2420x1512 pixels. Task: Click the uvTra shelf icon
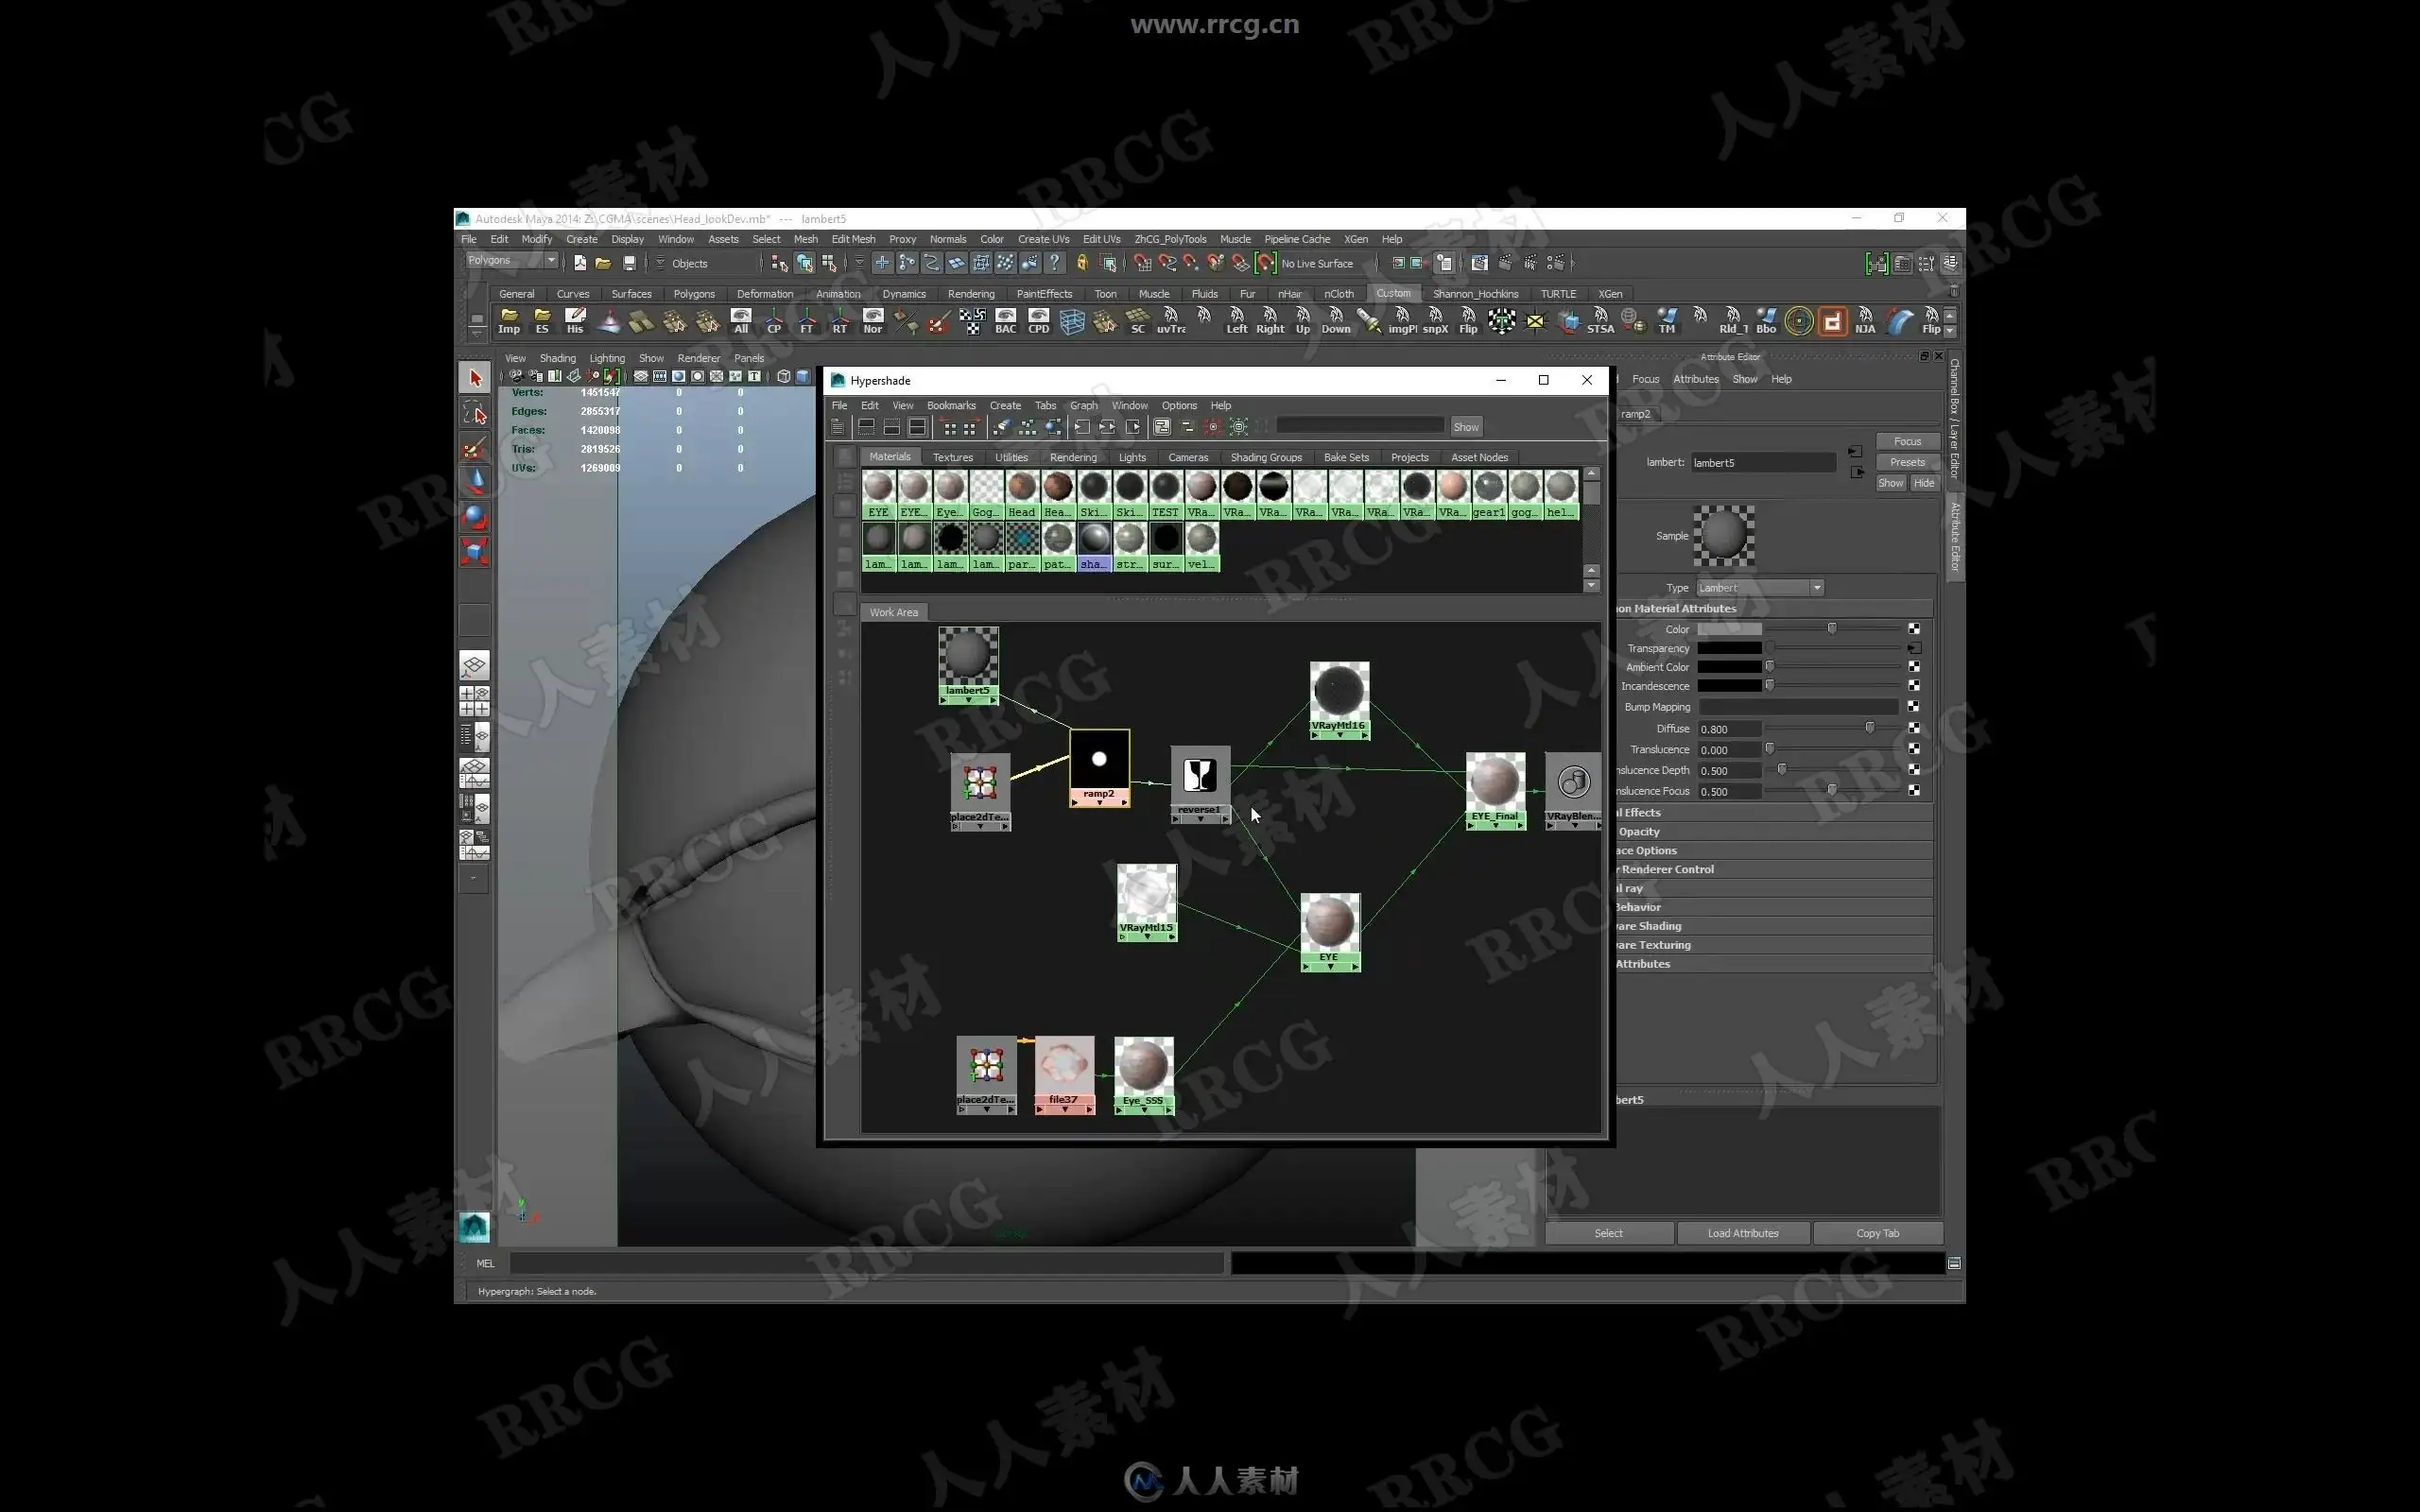click(x=1171, y=321)
